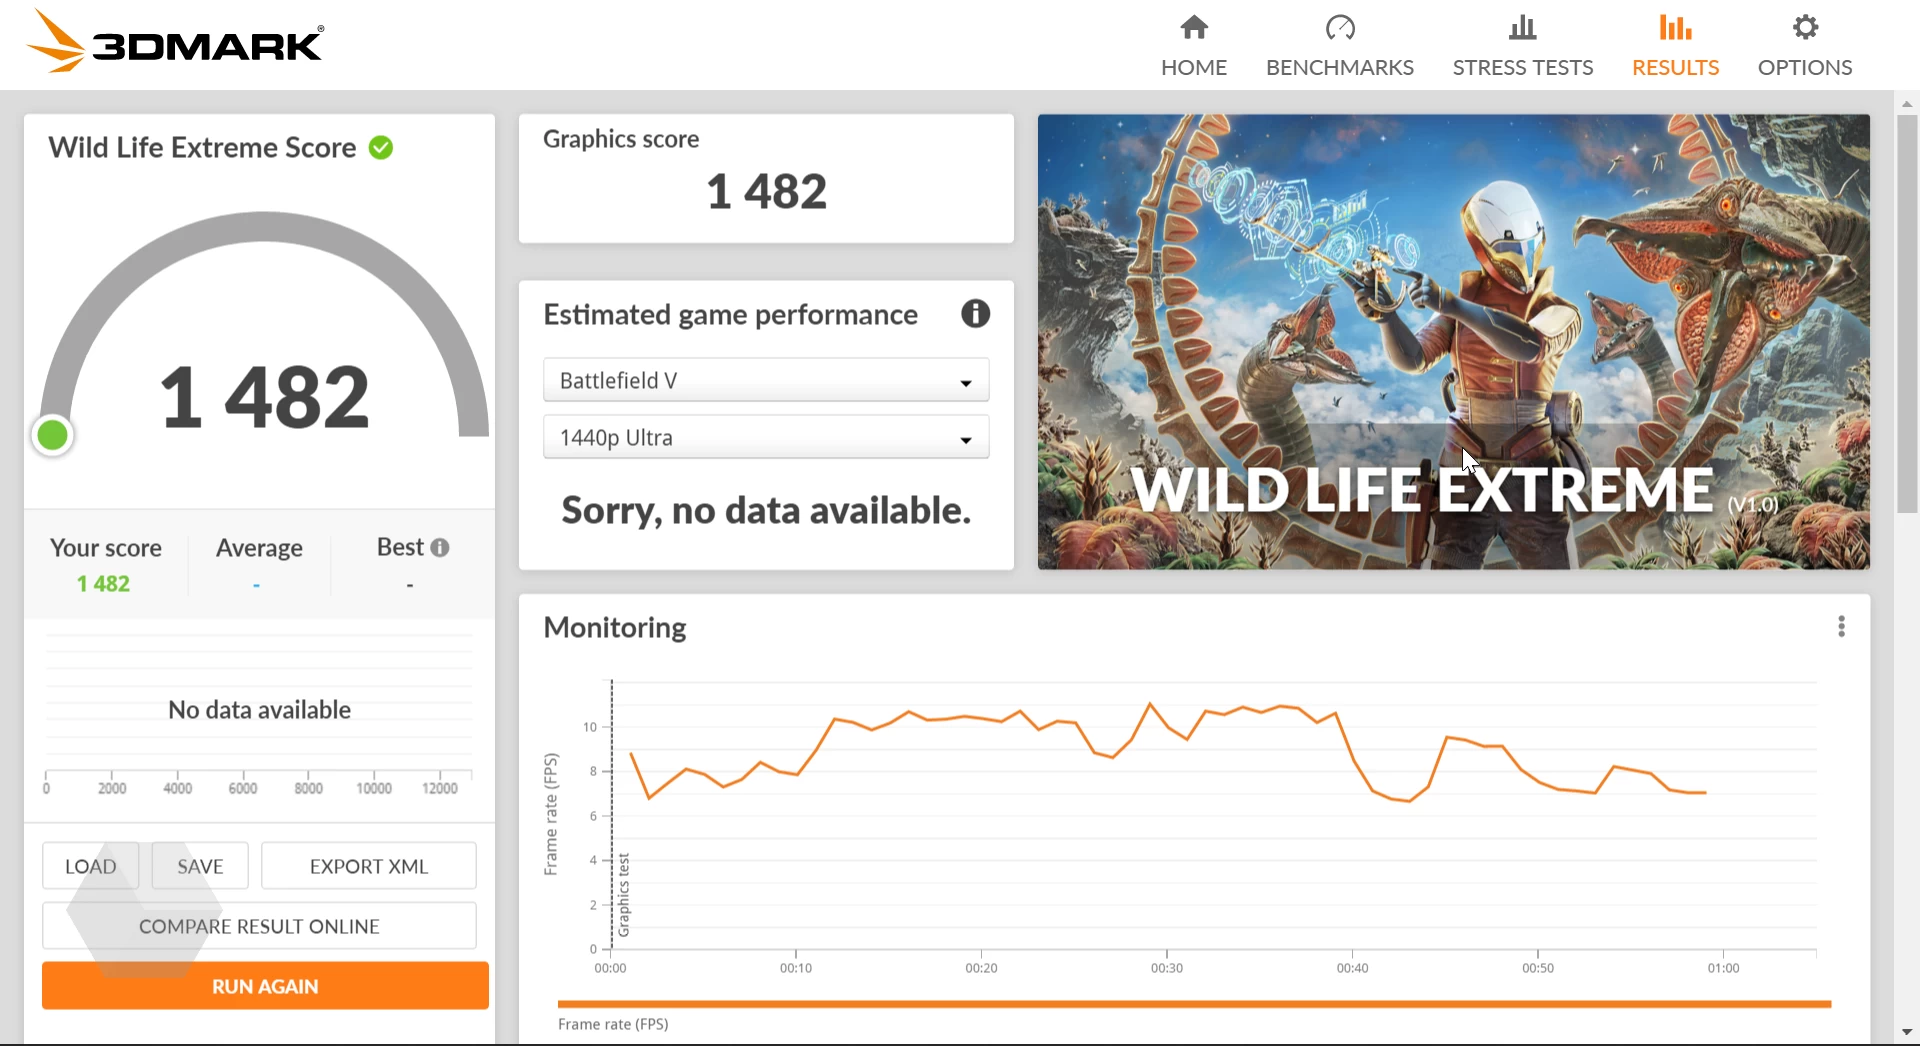Image resolution: width=1920 pixels, height=1046 pixels.
Task: Click the Load button
Action: pos(91,866)
